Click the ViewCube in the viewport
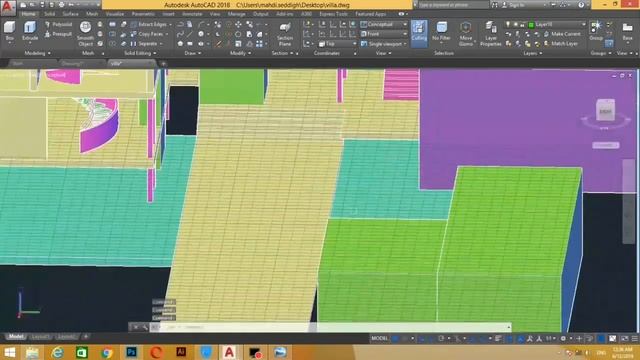Image resolution: width=640 pixels, height=360 pixels. tap(605, 109)
